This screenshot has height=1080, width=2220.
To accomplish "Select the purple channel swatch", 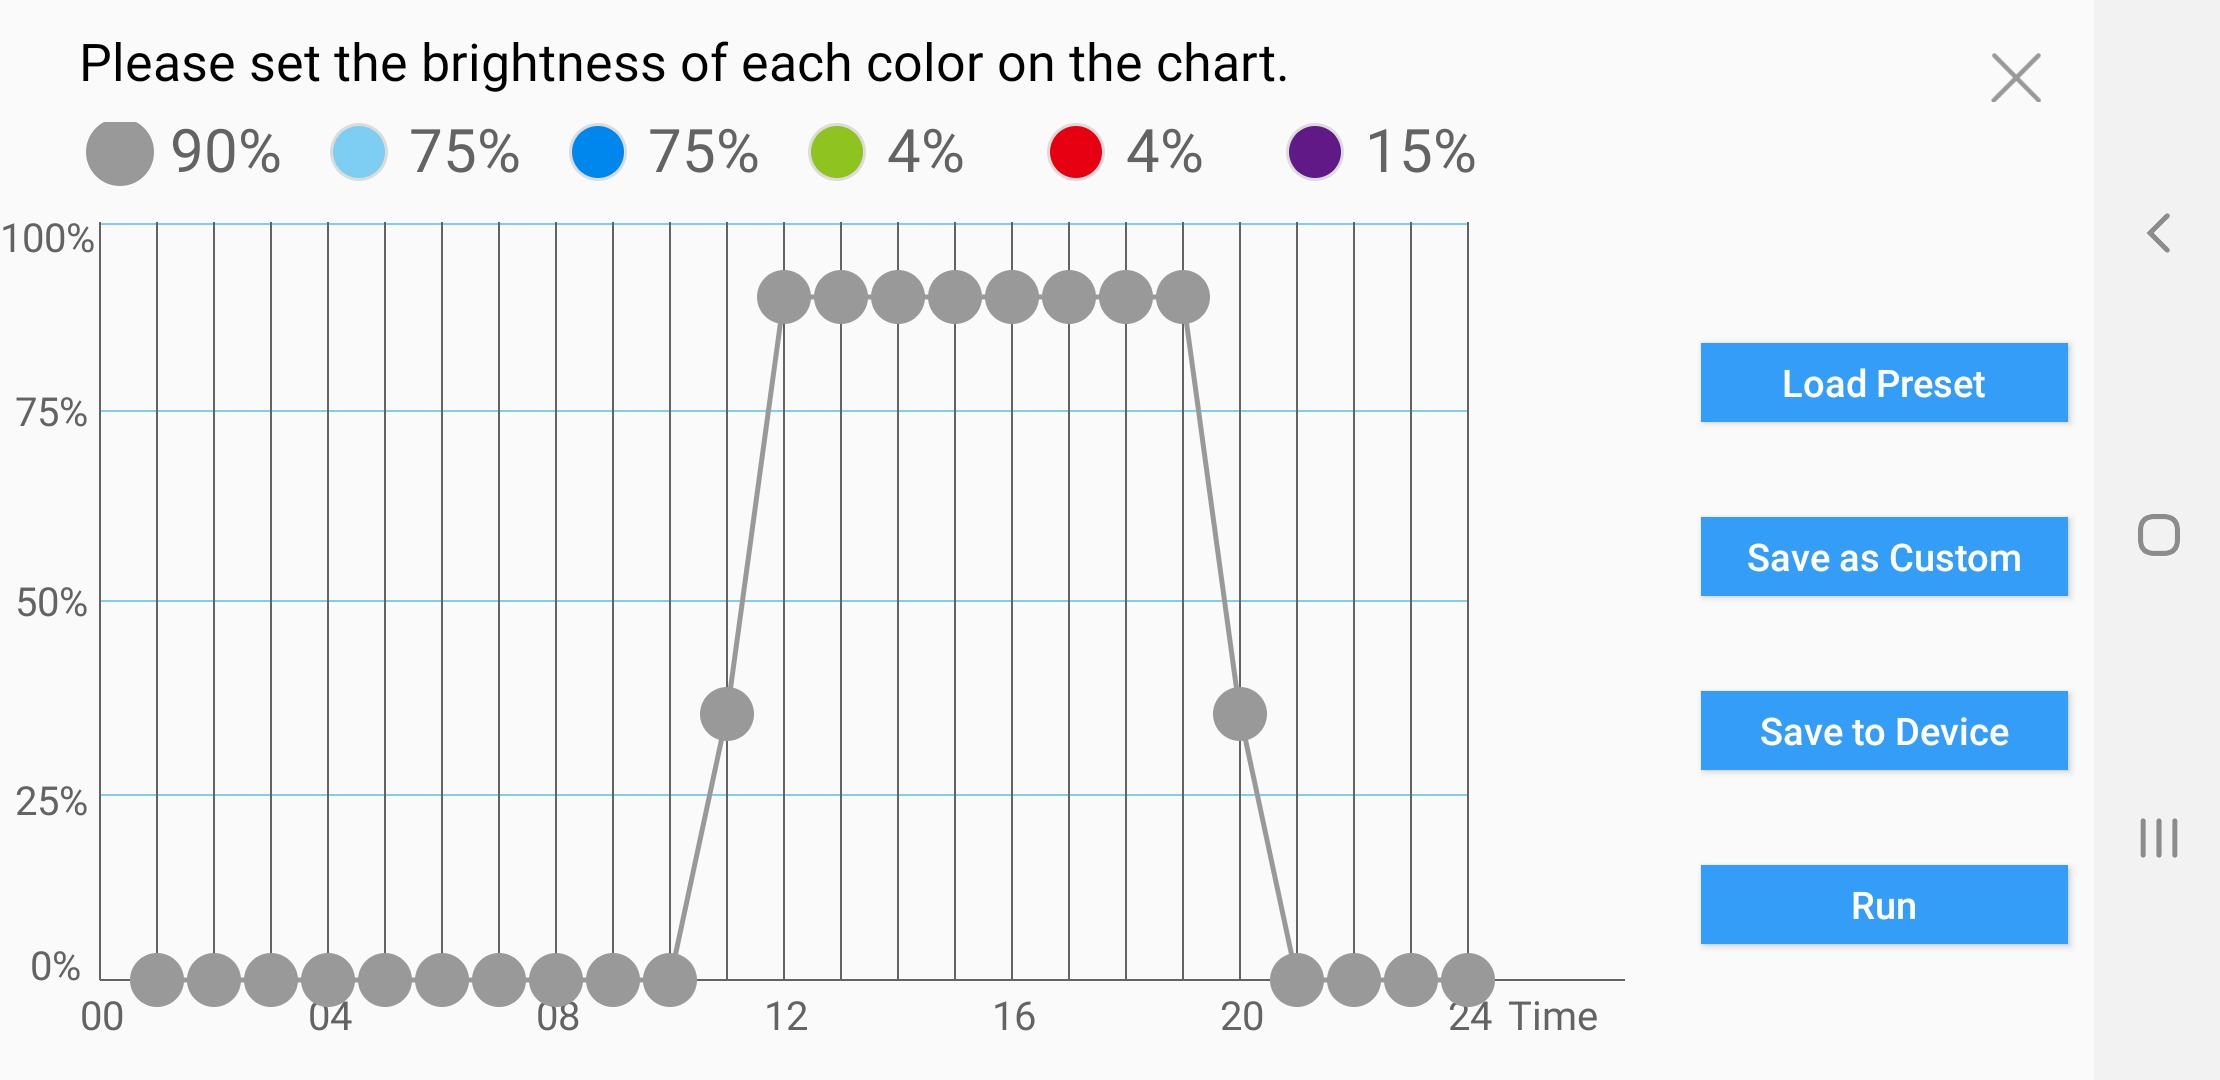I will [x=1314, y=153].
